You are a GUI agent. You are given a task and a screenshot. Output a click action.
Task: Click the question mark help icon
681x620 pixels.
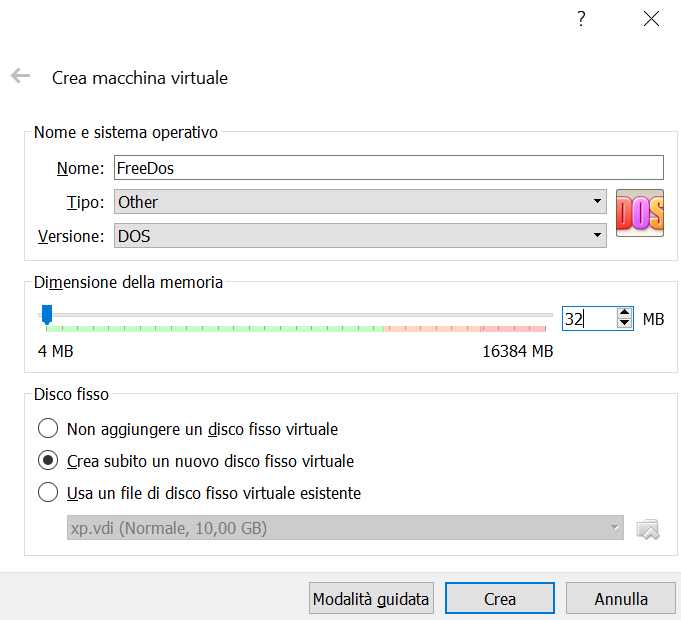[581, 19]
